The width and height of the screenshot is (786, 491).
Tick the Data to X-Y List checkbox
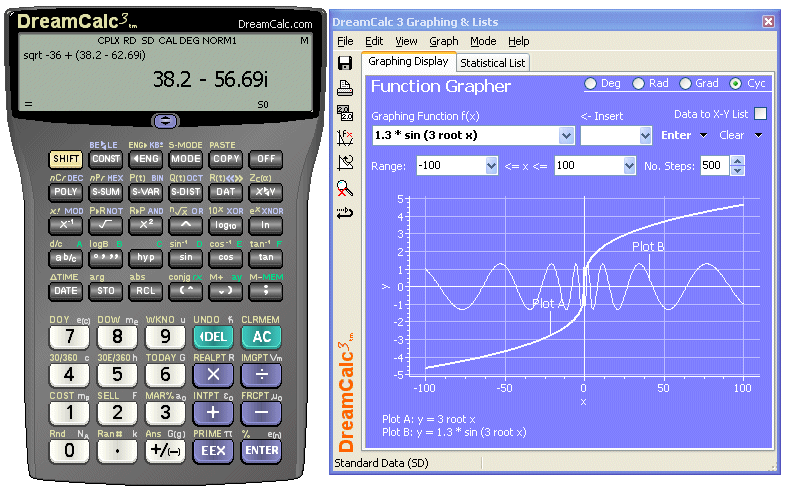pos(760,114)
